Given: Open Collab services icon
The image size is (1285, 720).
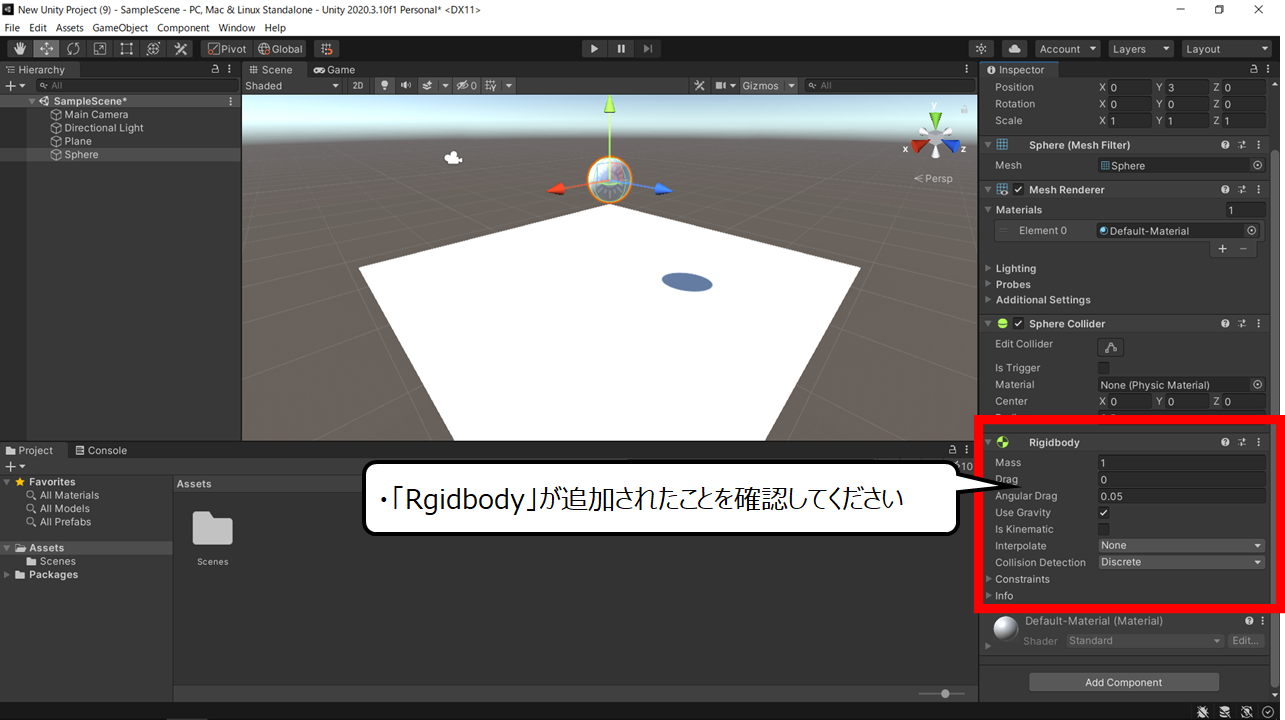Looking at the screenshot, I should click(982, 49).
